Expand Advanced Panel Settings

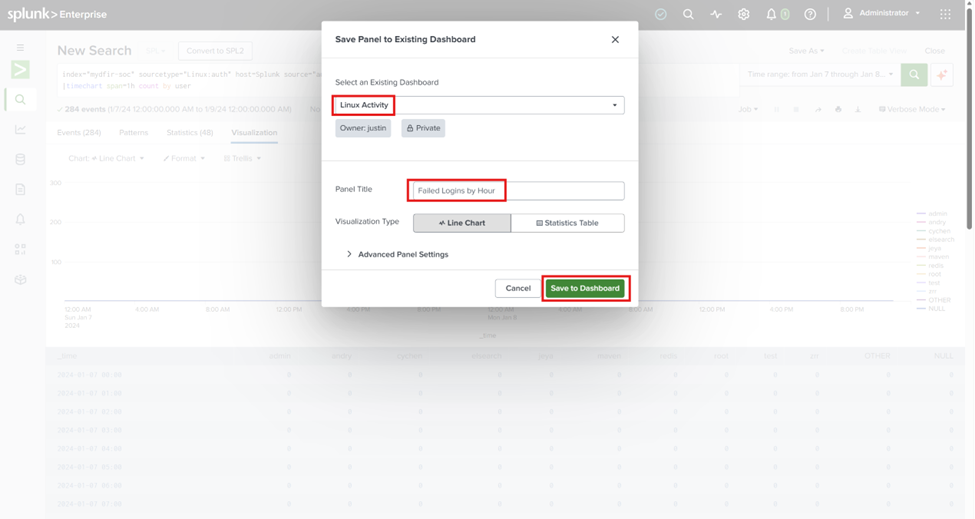click(x=397, y=254)
